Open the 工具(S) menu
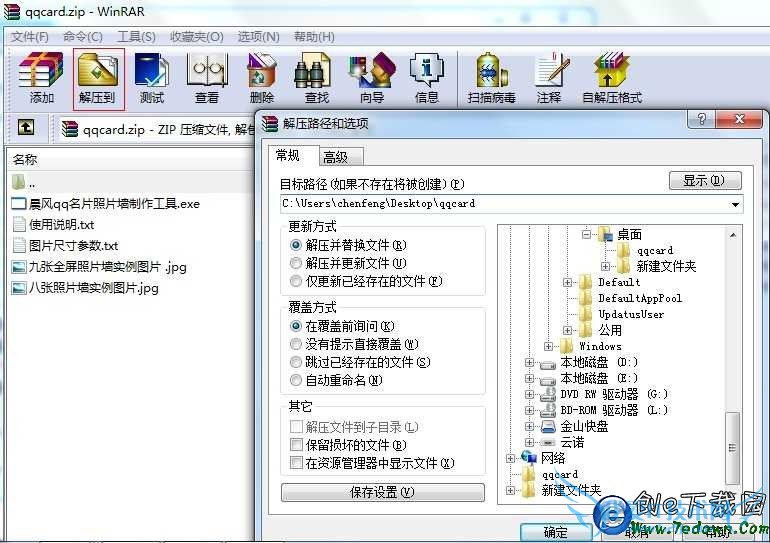This screenshot has width=770, height=543. 136,37
